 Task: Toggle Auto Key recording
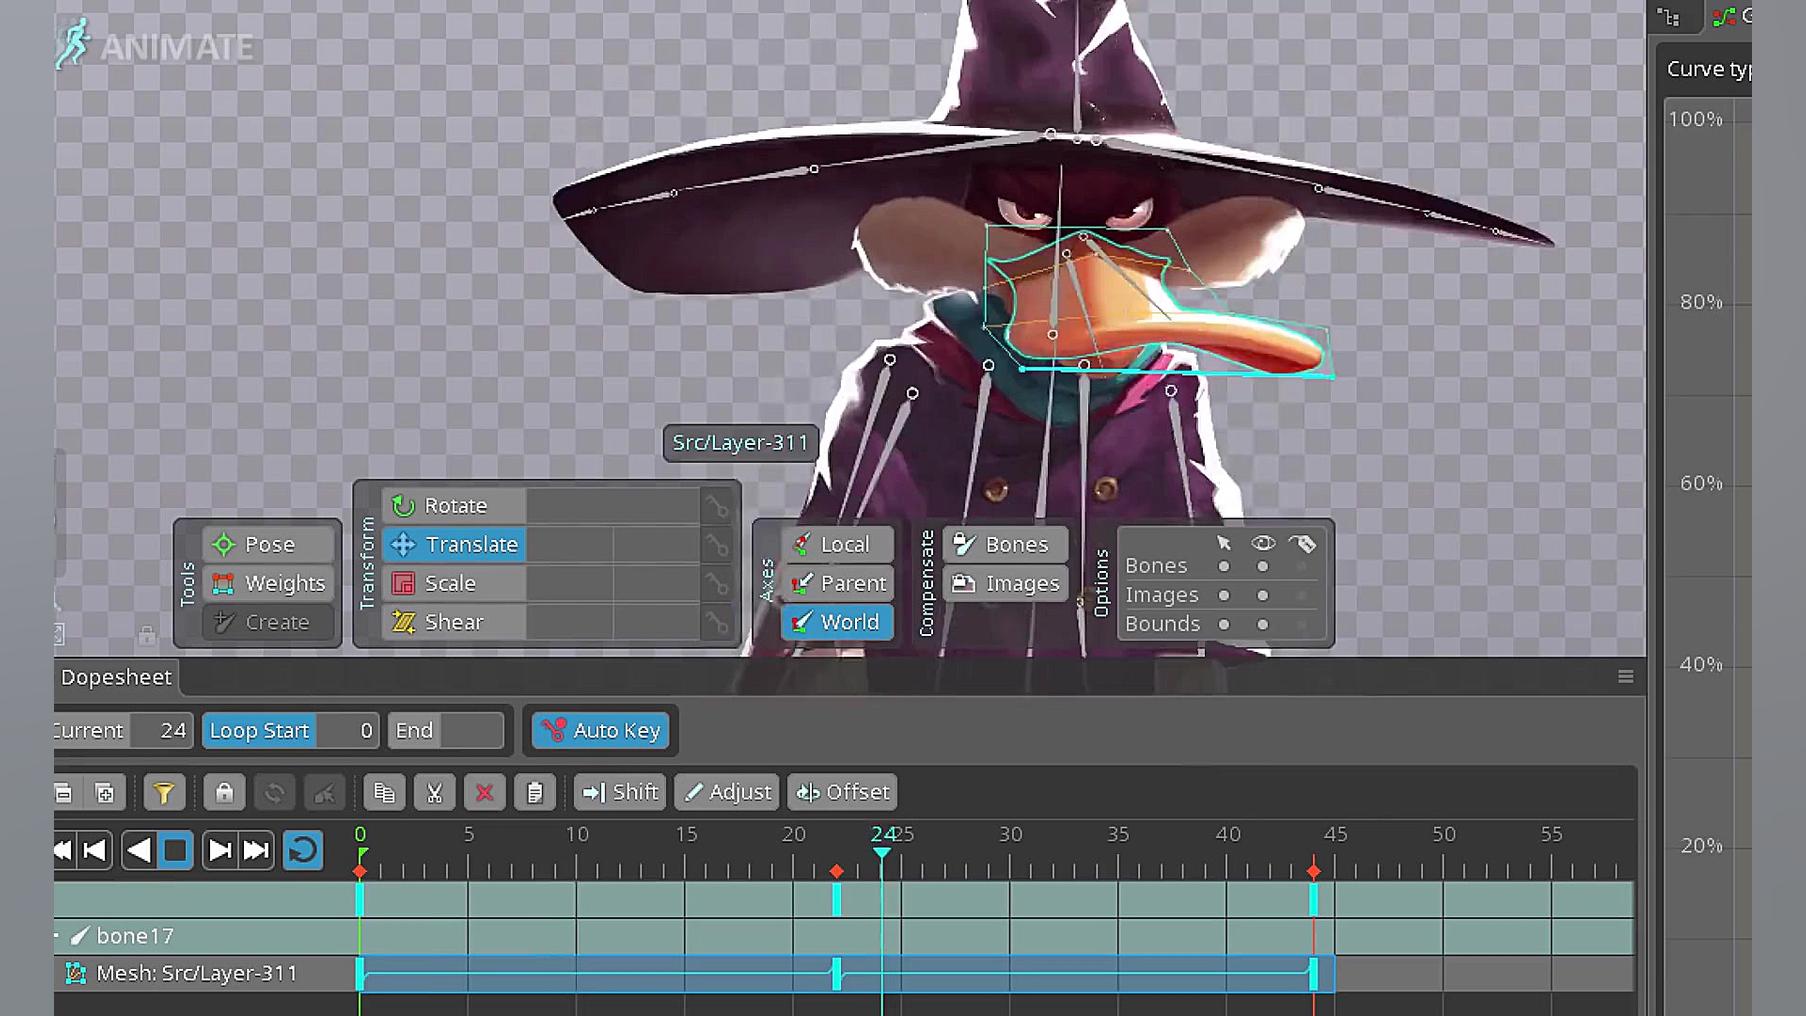(x=601, y=731)
